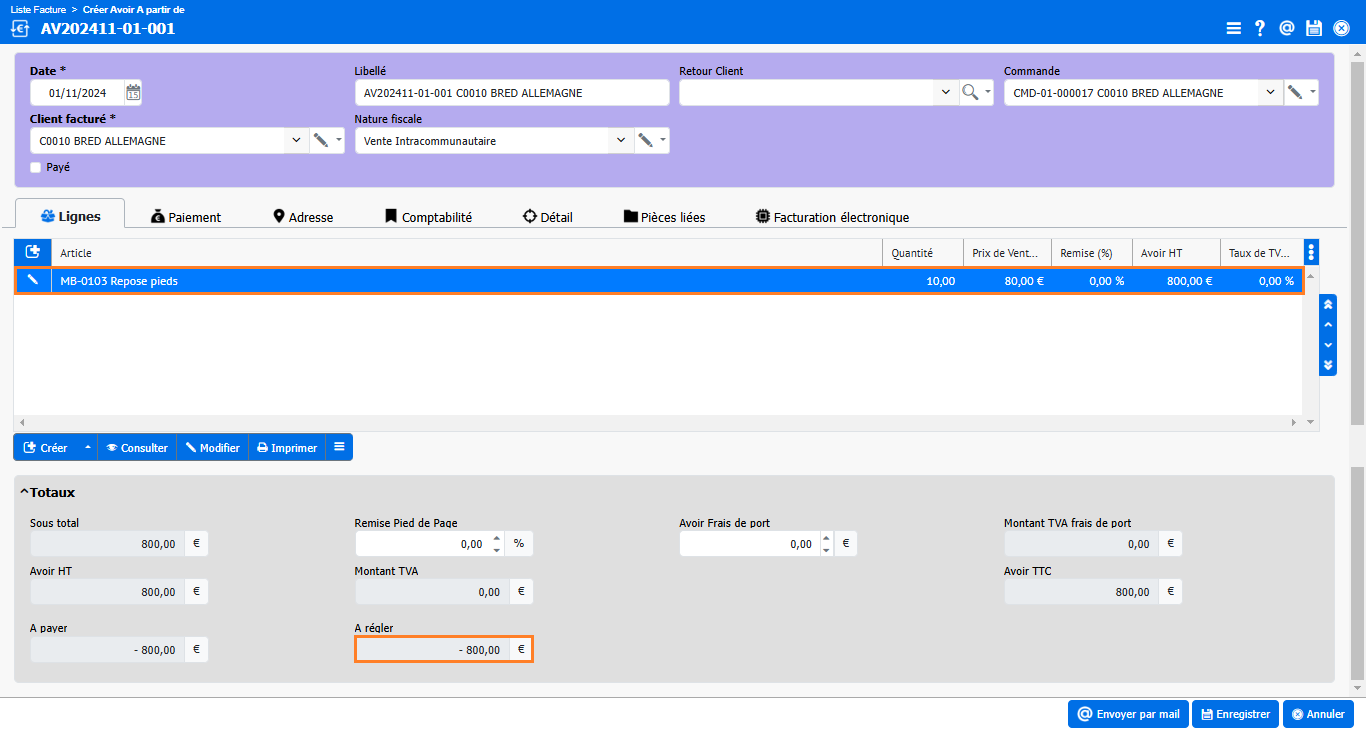This screenshot has height=730, width=1368.
Task: Switch to the Paiement tab
Action: (x=185, y=217)
